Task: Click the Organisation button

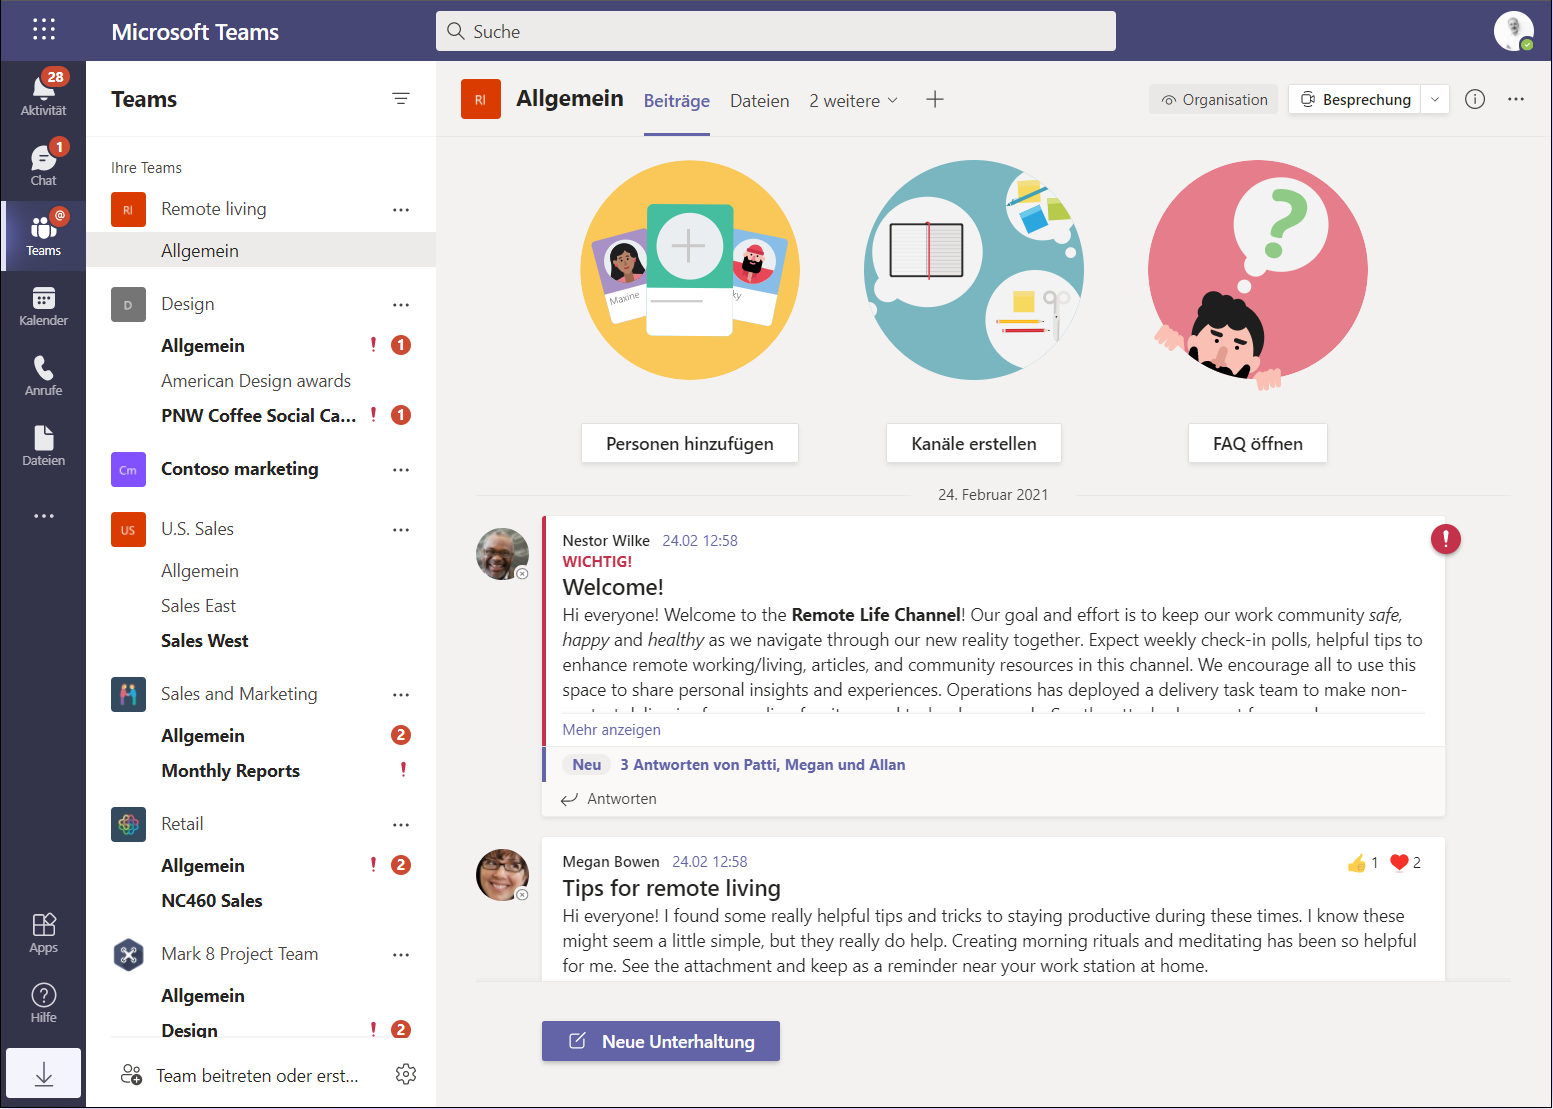Action: click(1214, 99)
